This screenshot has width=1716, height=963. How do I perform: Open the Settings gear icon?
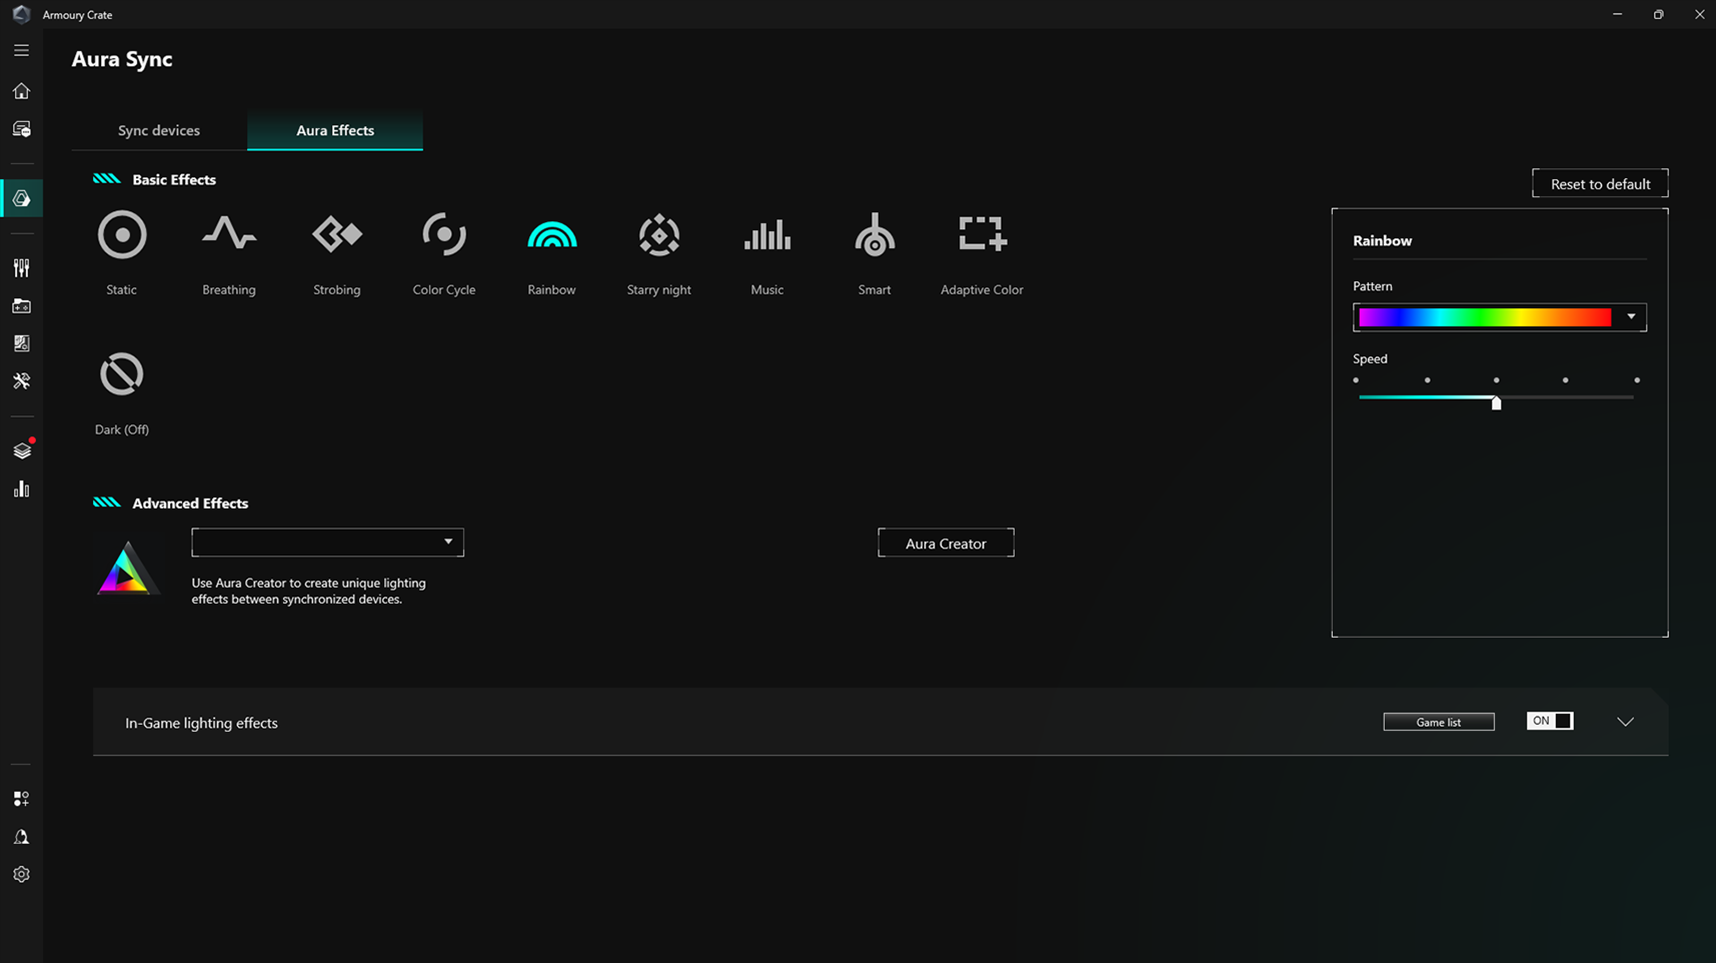(21, 874)
